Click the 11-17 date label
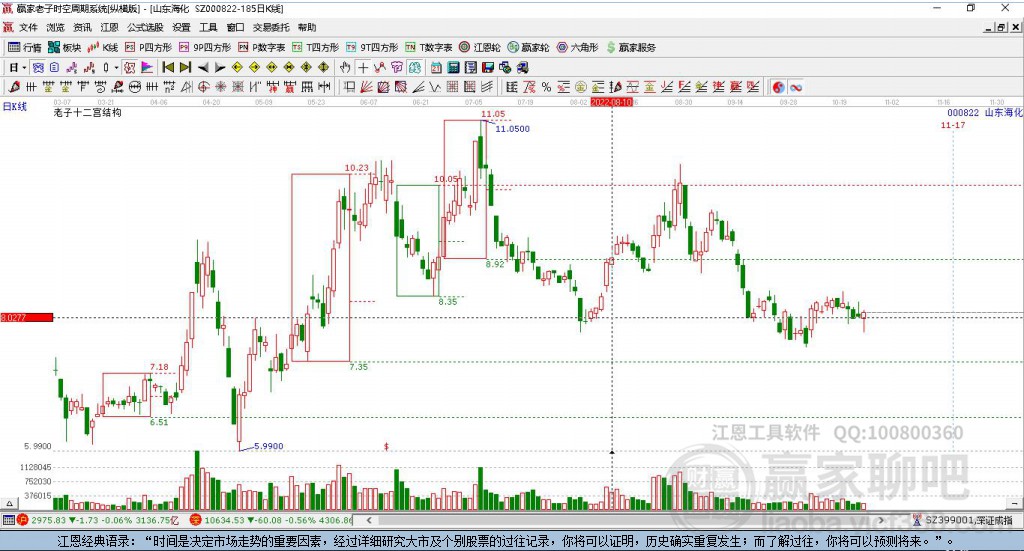The width and height of the screenshot is (1024, 551). (x=953, y=125)
